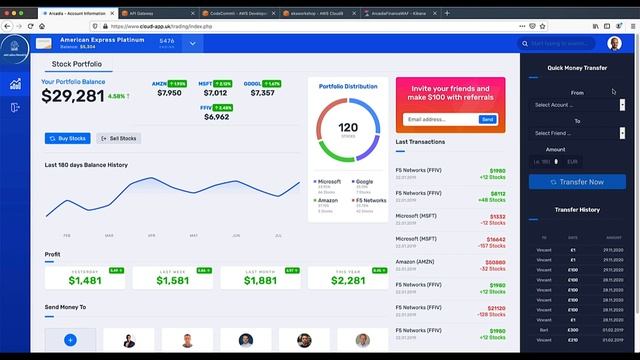The height and width of the screenshot is (360, 640).
Task: Open the Select Friend dropdown
Action: pos(577,133)
